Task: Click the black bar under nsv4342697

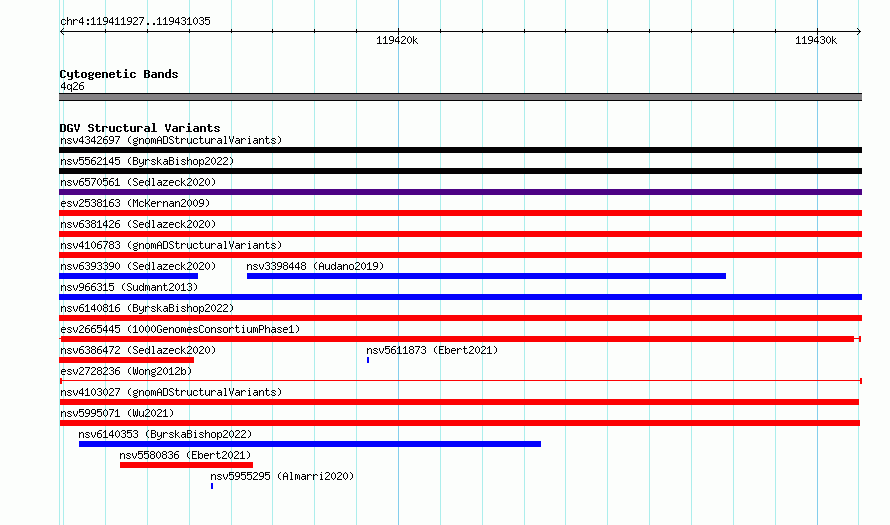Action: pyautogui.click(x=460, y=150)
